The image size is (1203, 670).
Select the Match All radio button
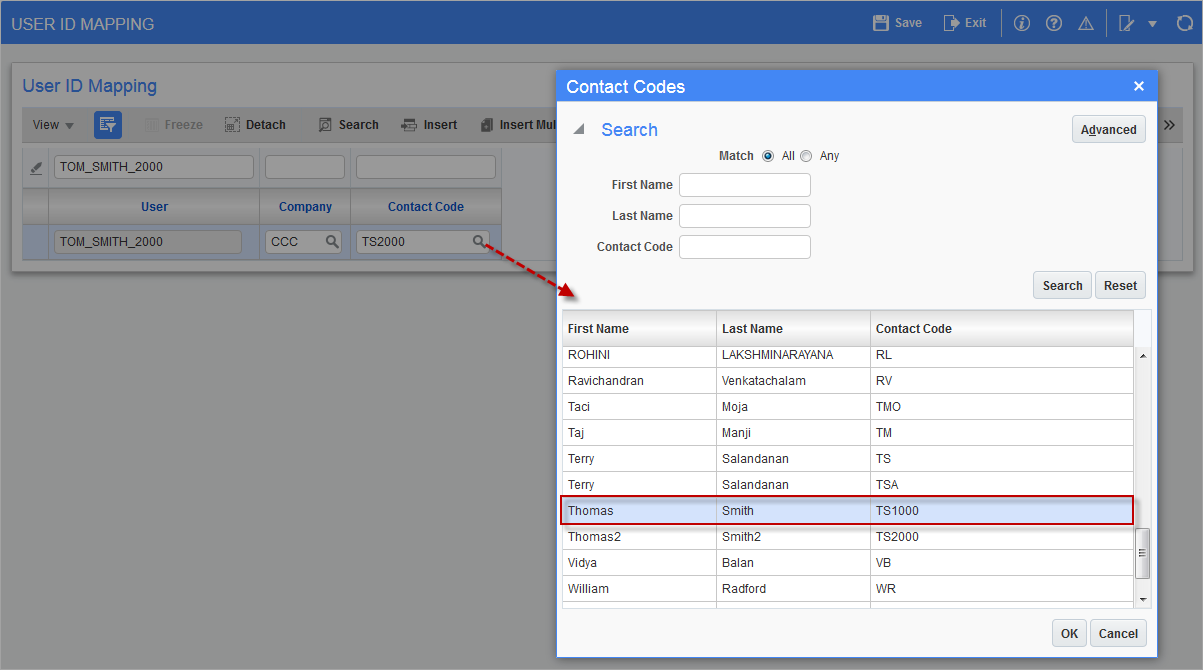pos(768,156)
